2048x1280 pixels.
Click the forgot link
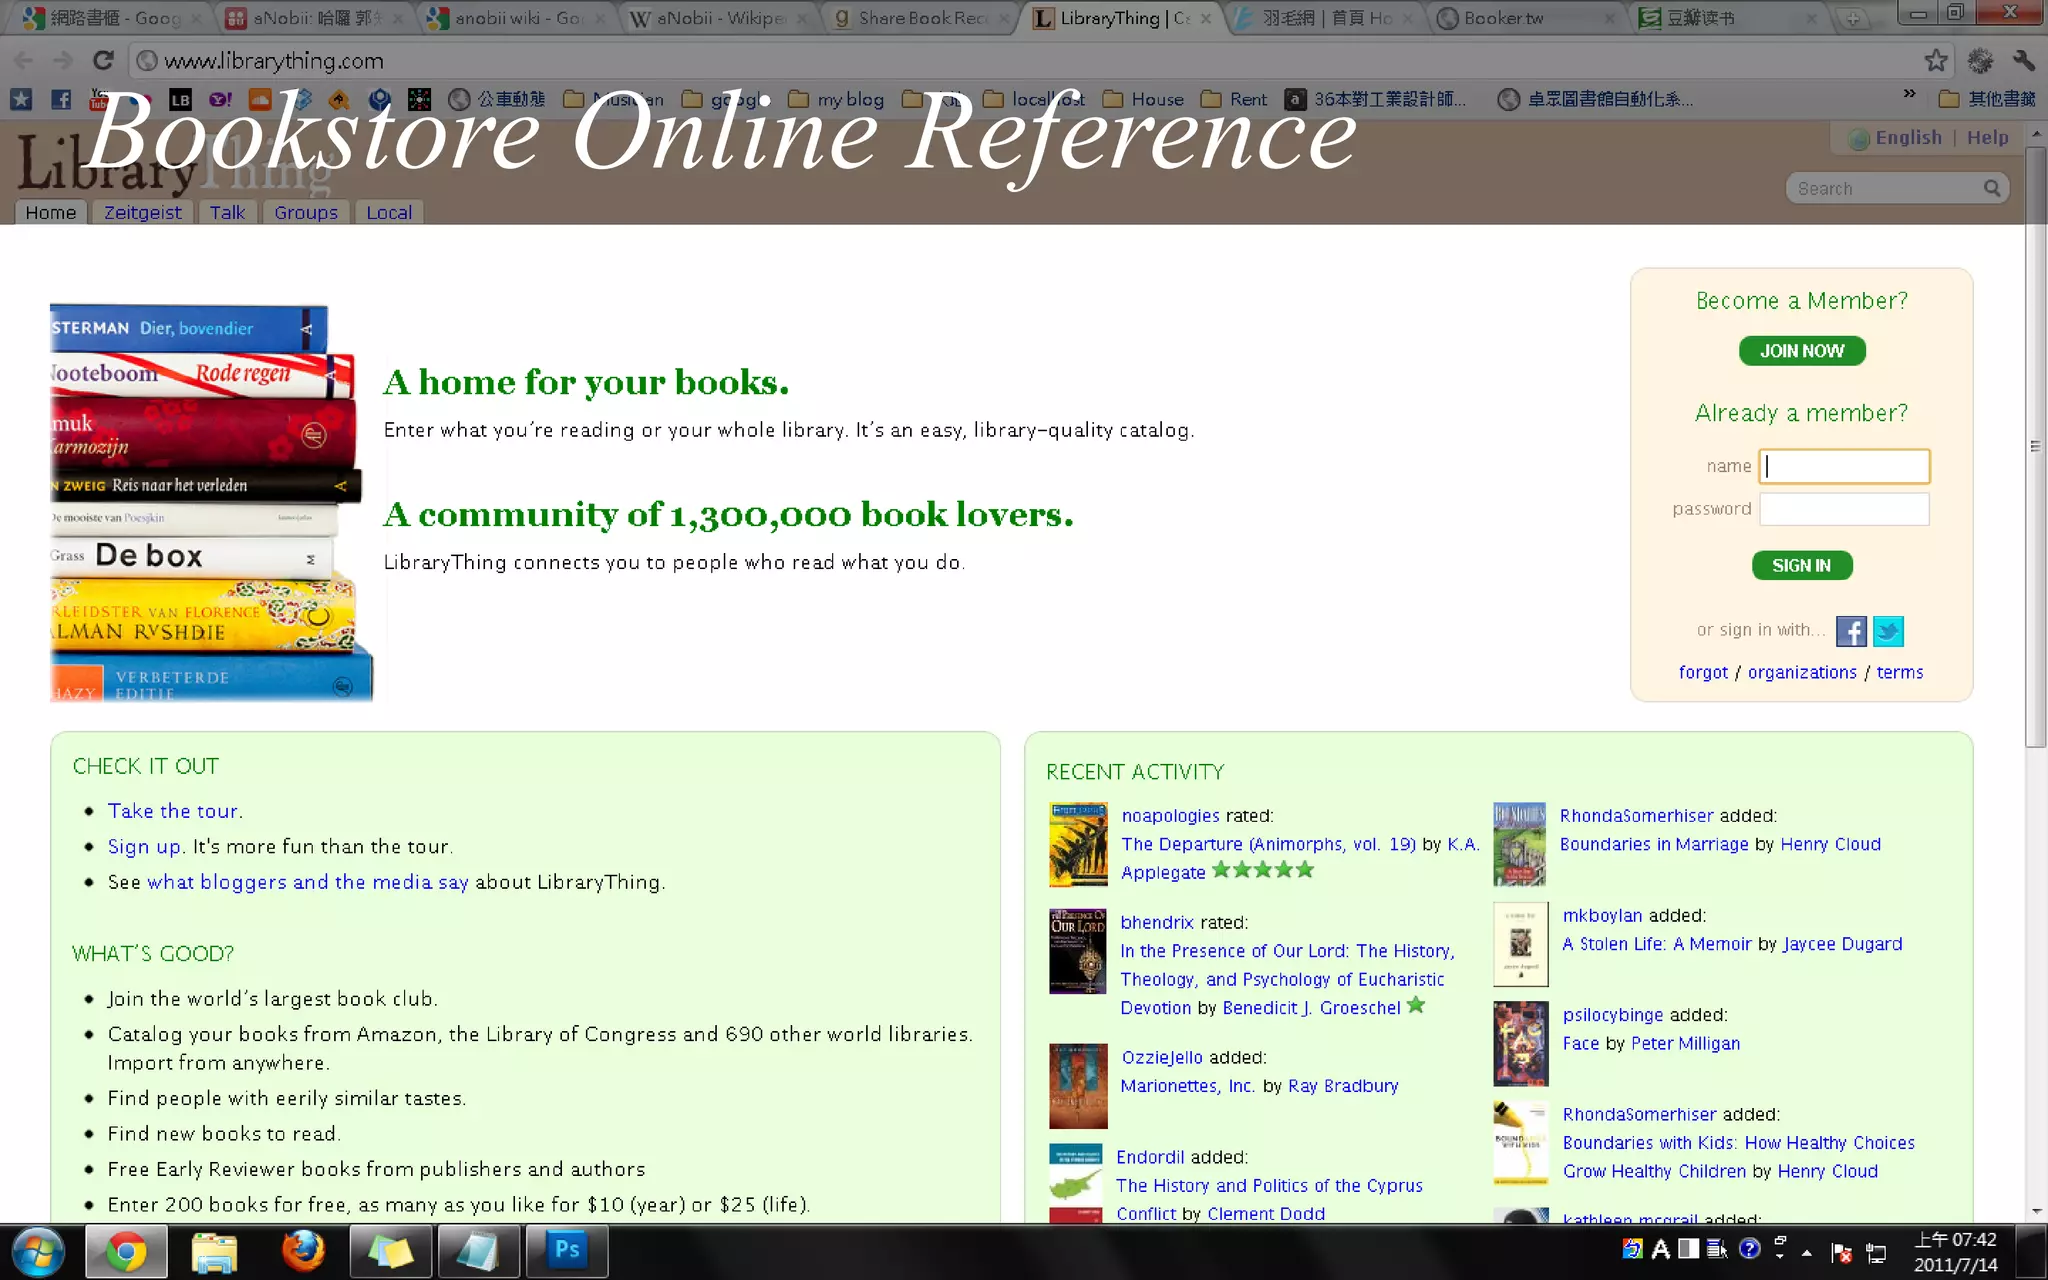[x=1703, y=672]
